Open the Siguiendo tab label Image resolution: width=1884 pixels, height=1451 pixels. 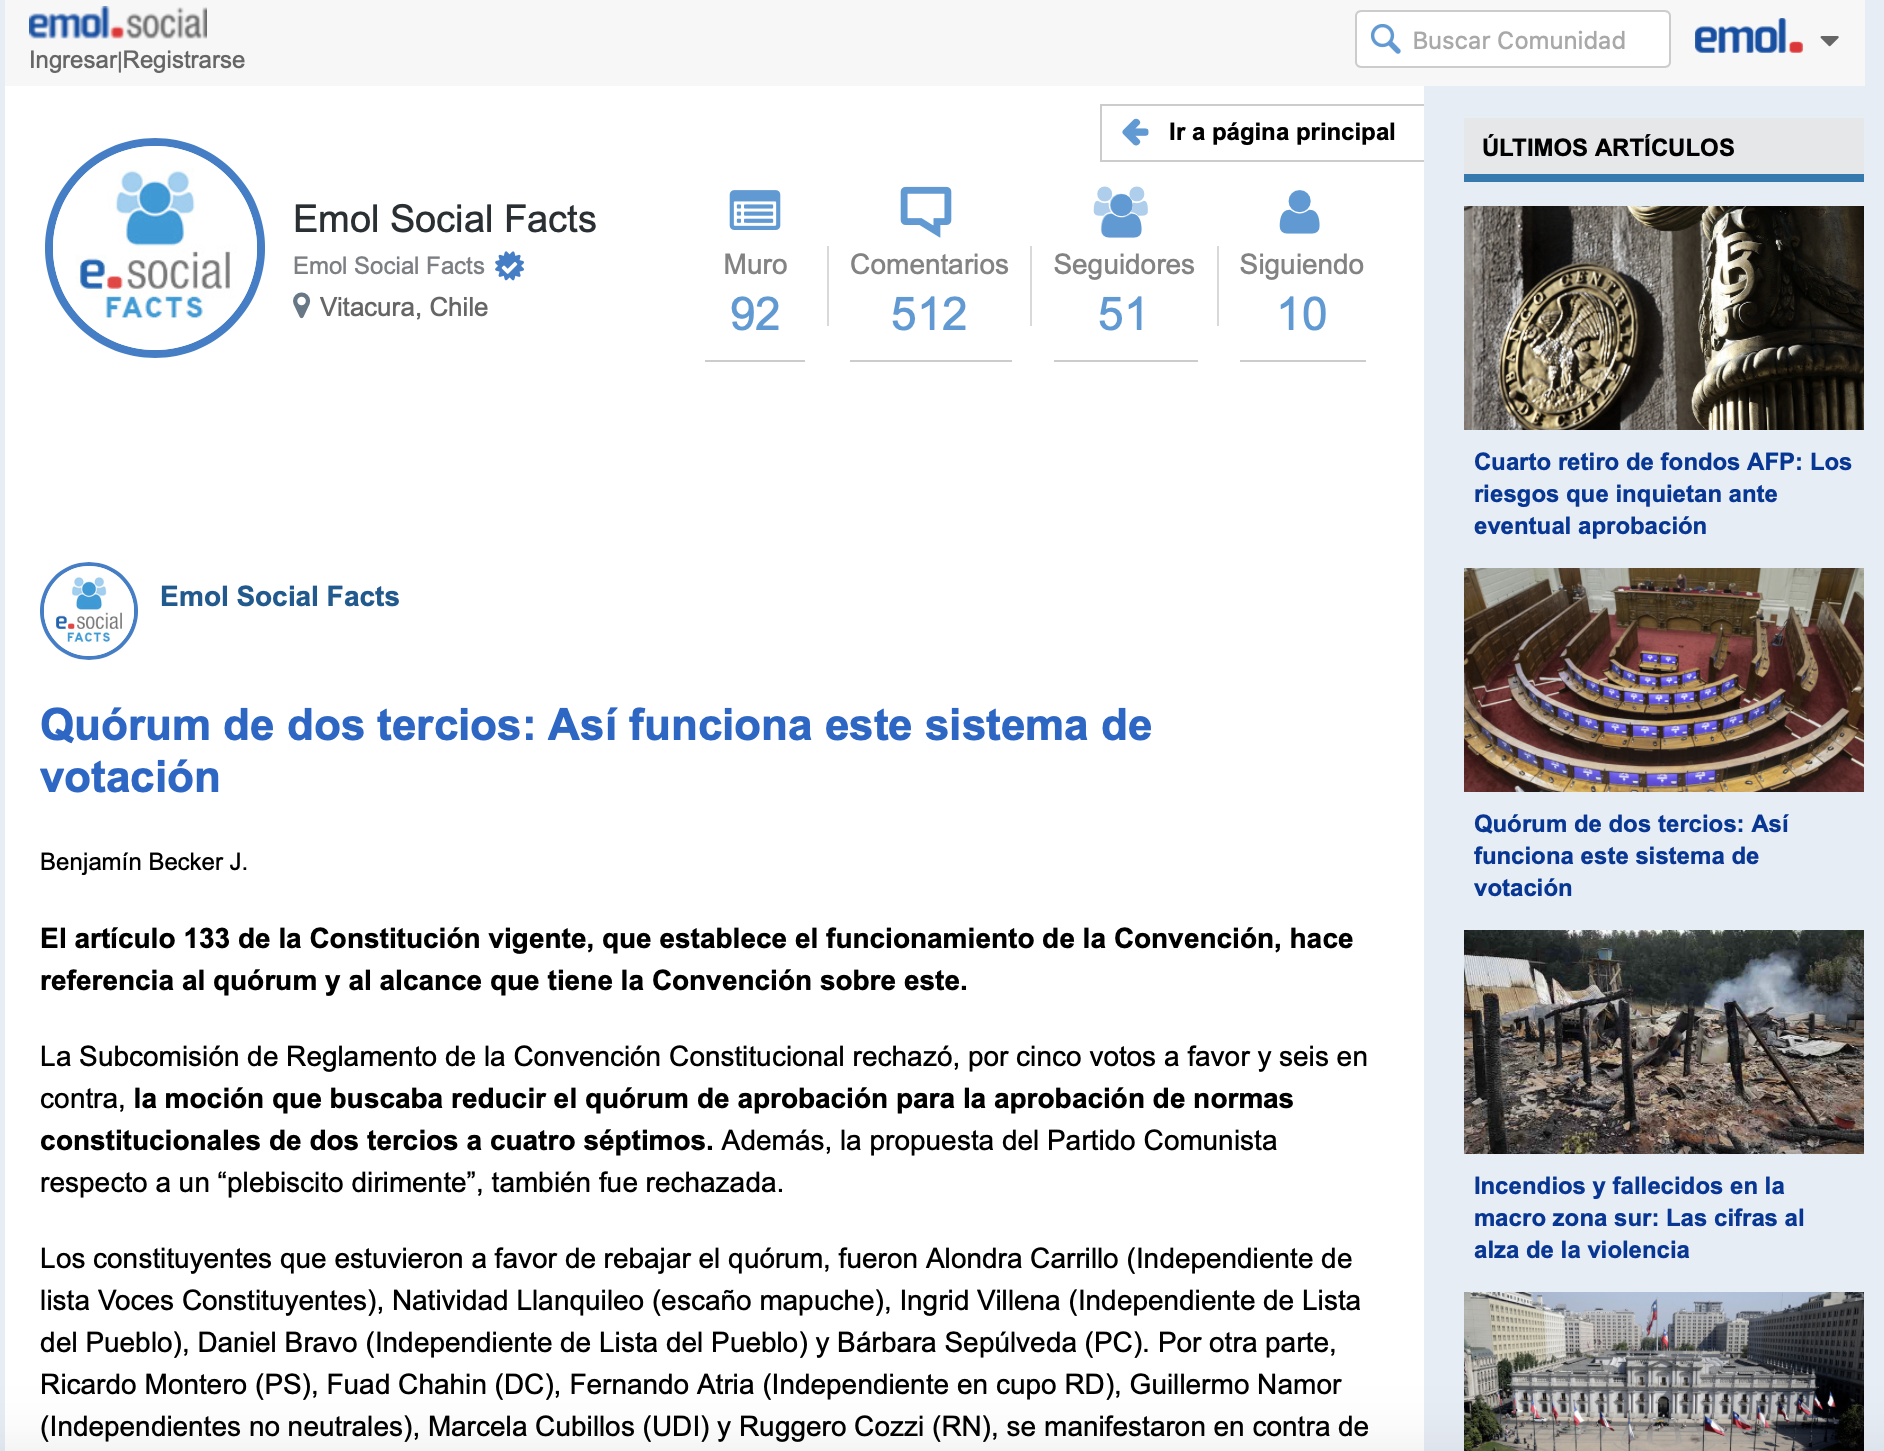(1302, 264)
